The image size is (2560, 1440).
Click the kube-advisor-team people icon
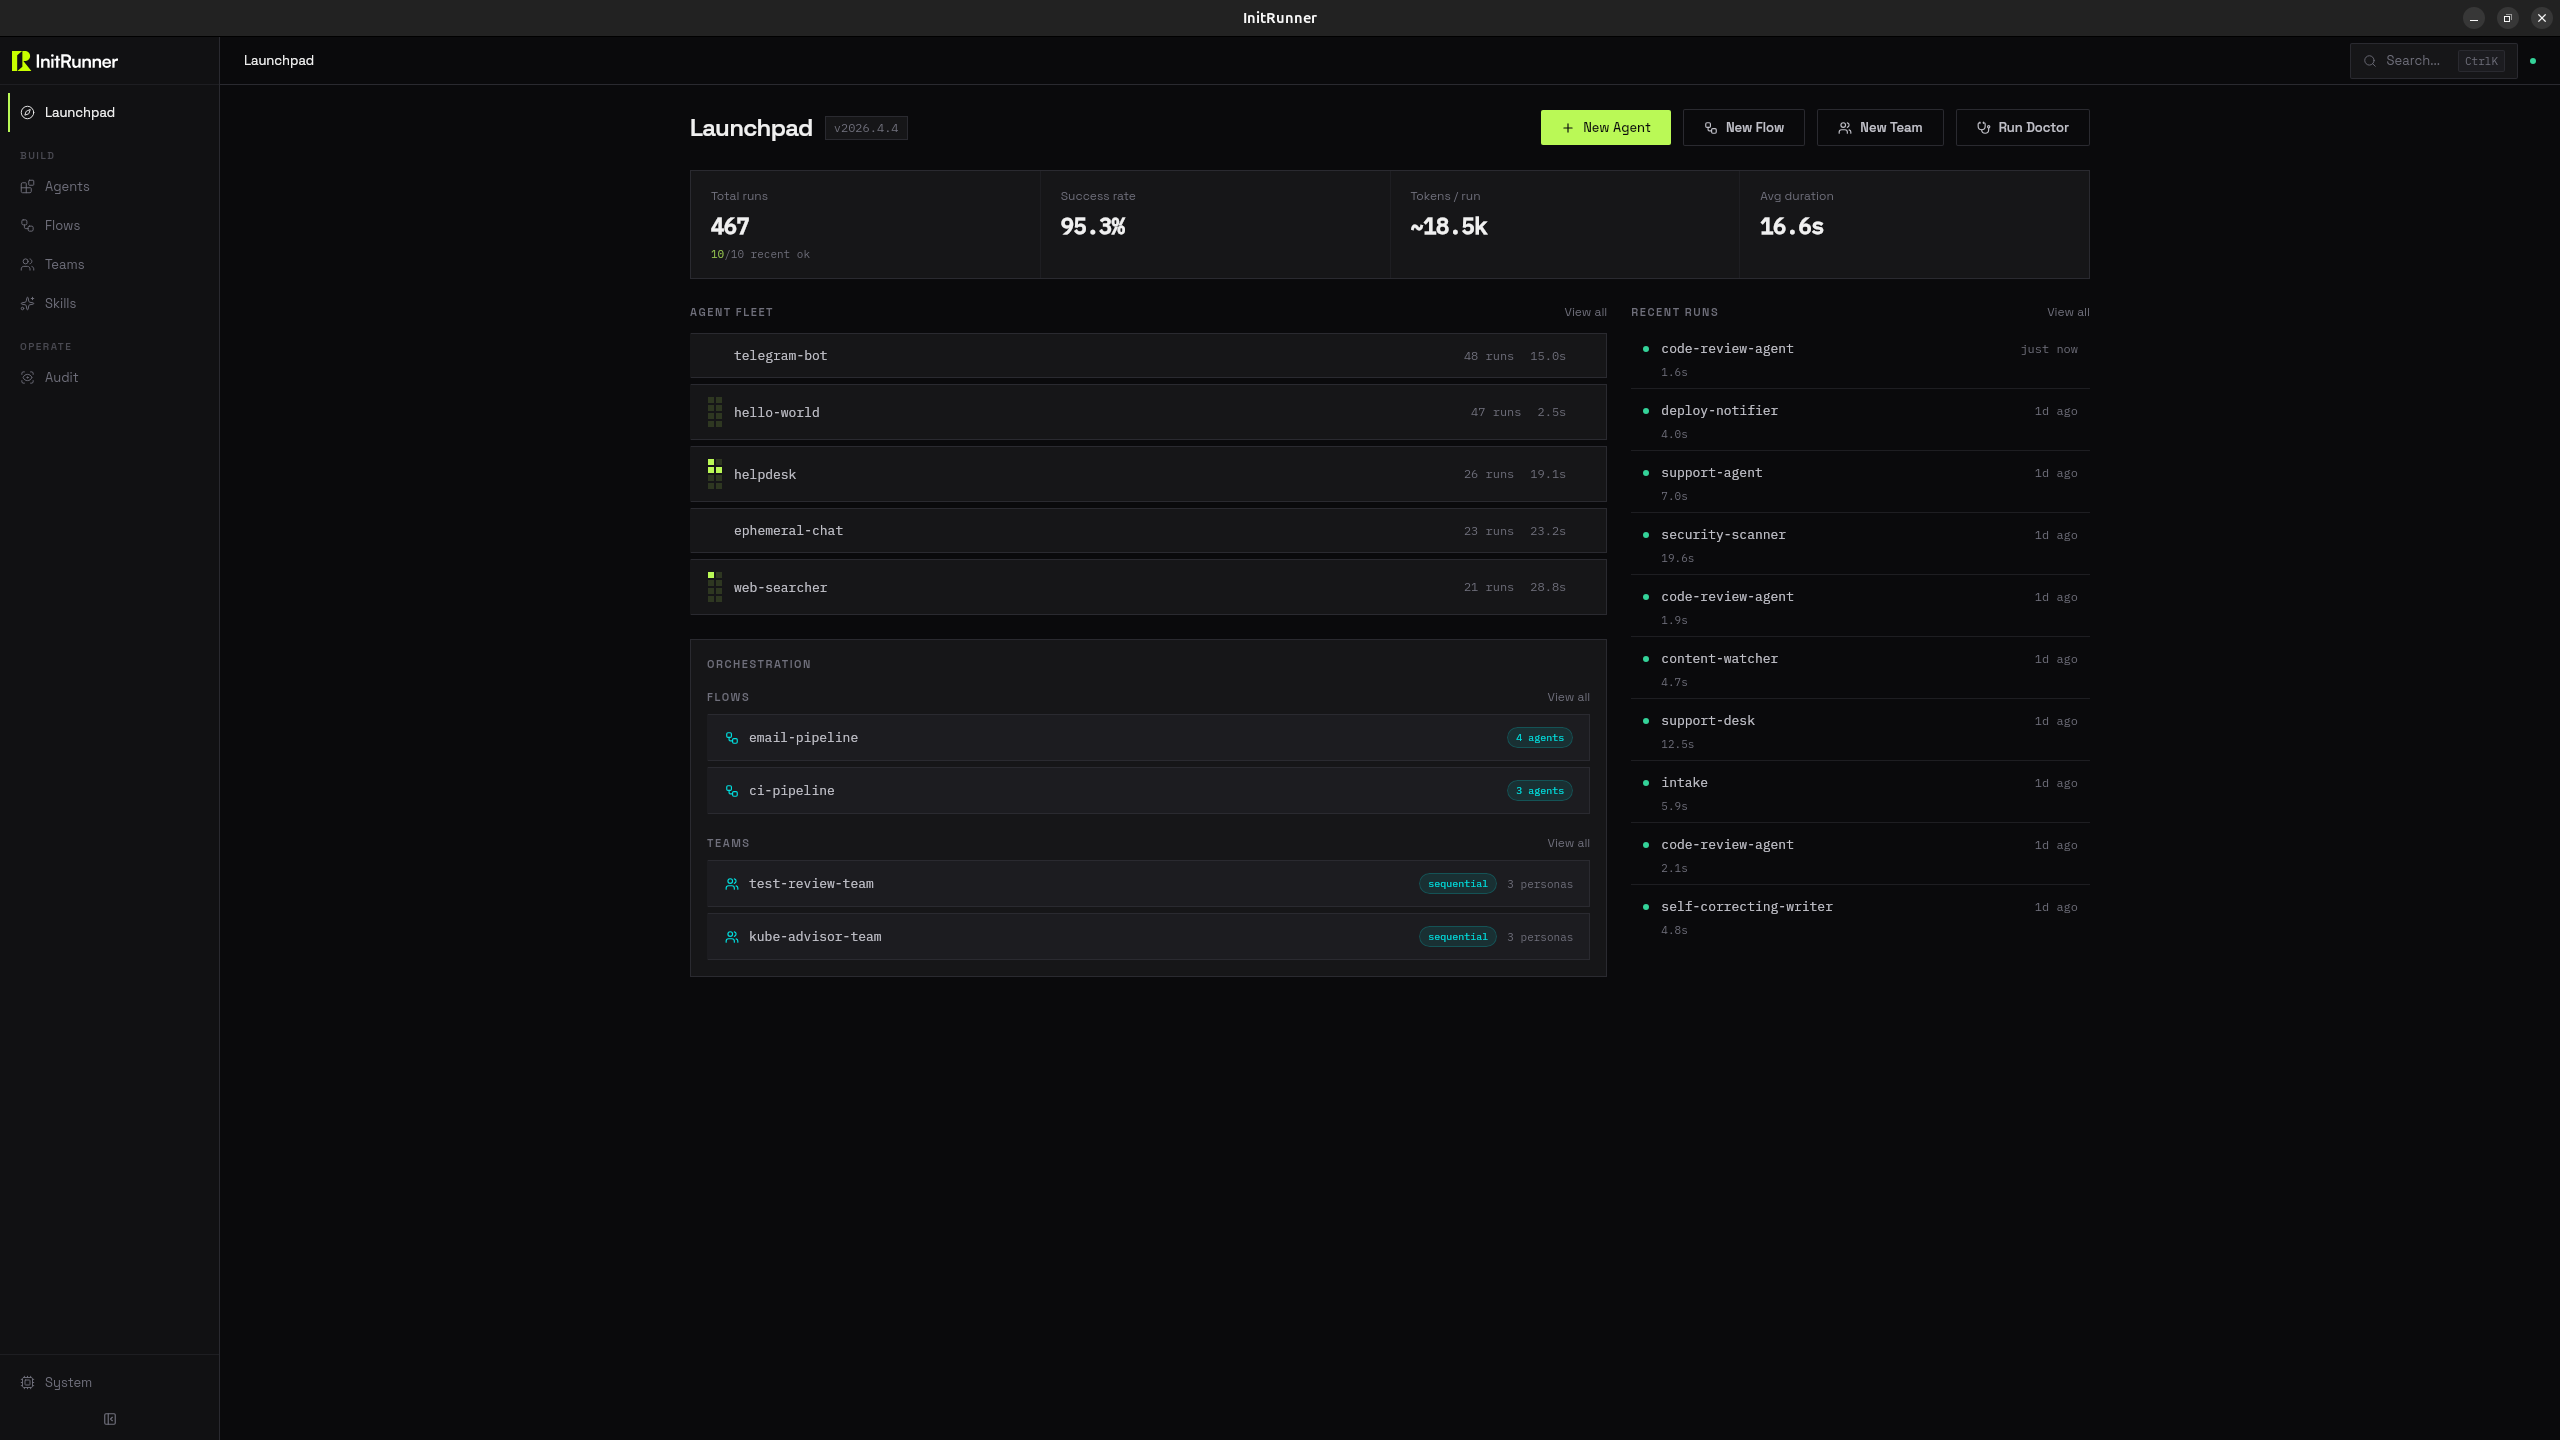732,937
